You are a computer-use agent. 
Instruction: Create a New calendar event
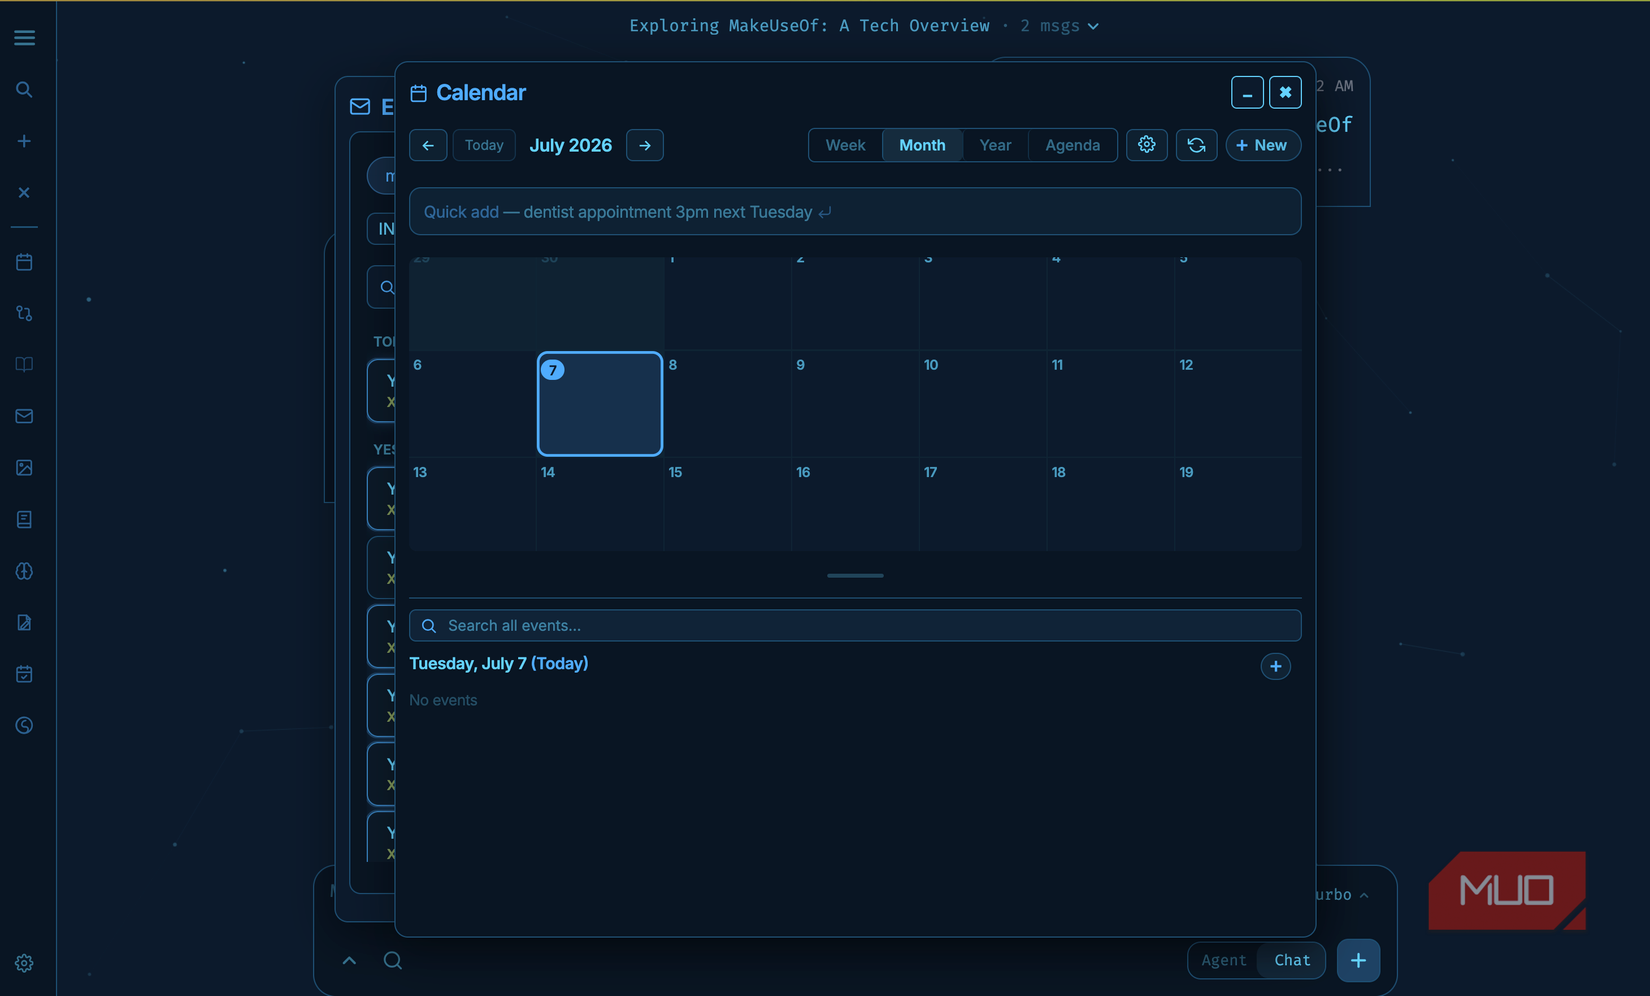[x=1263, y=145]
